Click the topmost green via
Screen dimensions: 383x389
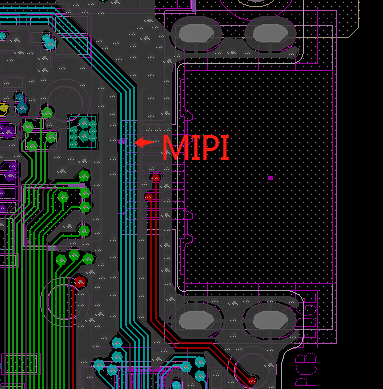click(48, 112)
